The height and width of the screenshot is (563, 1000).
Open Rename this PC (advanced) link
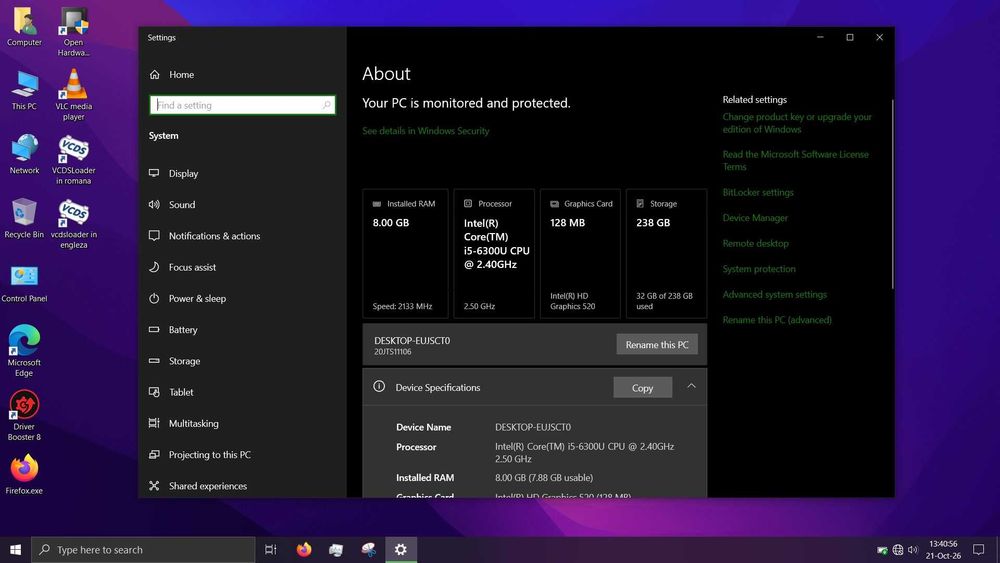click(x=777, y=320)
